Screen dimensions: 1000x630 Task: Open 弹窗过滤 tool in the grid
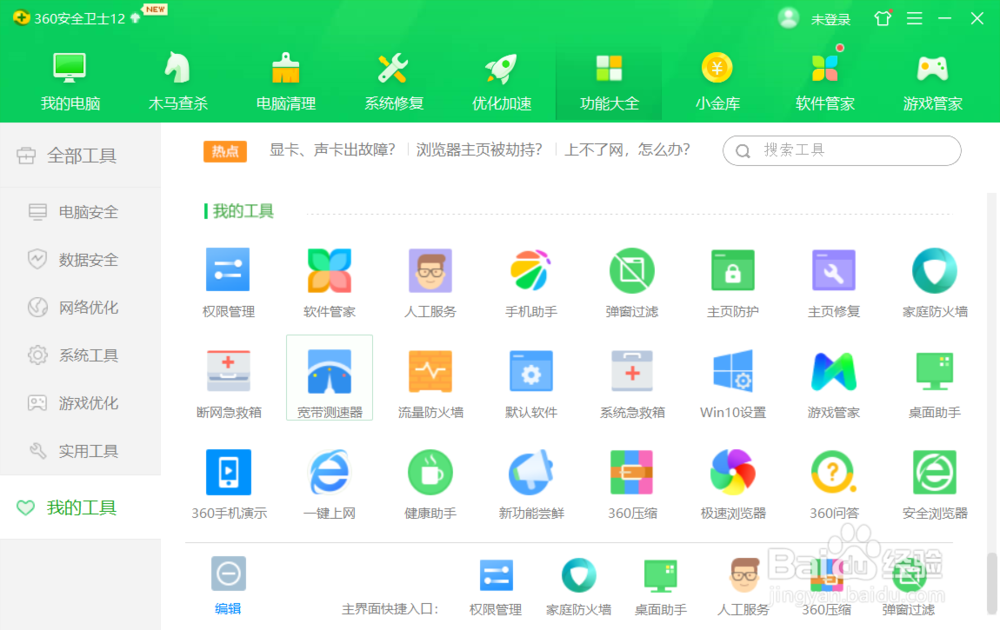tap(631, 282)
